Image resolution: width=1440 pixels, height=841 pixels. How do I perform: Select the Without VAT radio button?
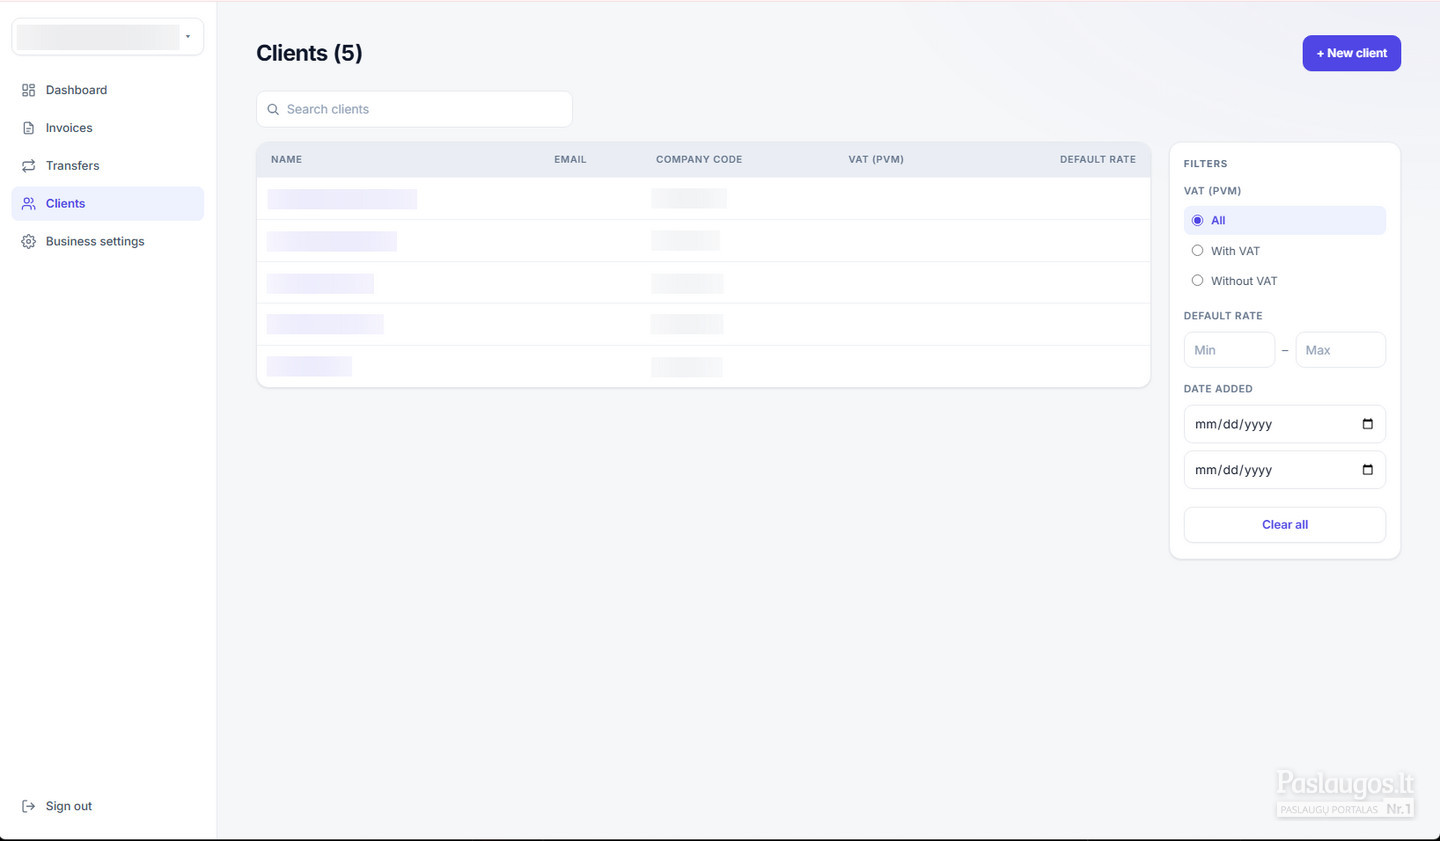pos(1197,281)
